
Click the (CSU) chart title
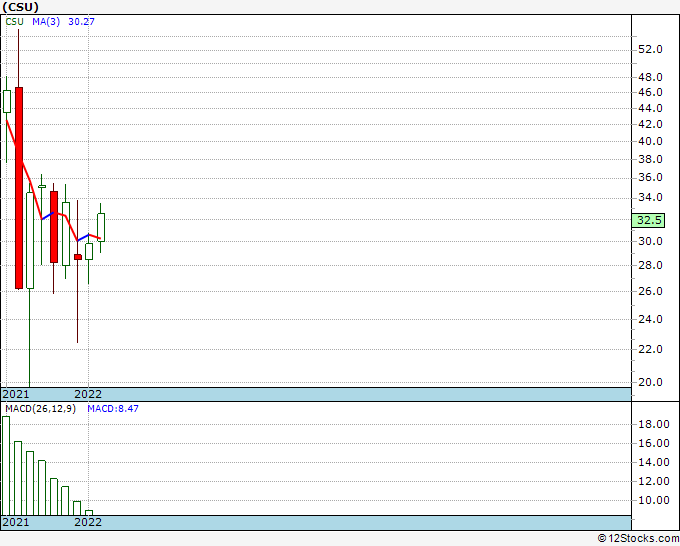click(20, 7)
